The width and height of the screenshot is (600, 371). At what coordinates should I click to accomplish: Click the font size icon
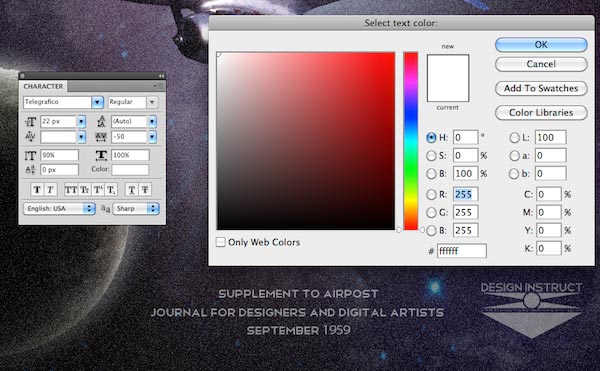coord(30,122)
